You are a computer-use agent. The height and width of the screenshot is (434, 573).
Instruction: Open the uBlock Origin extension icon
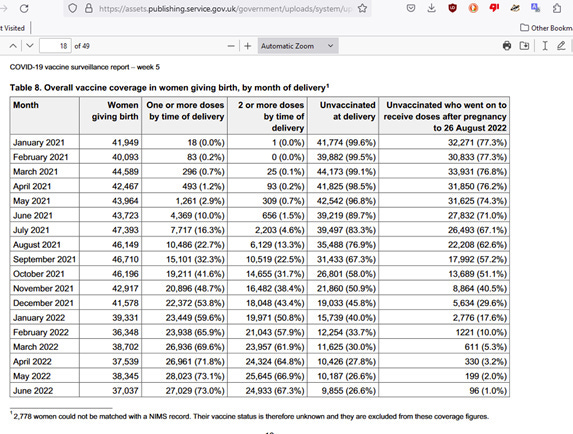tap(452, 8)
